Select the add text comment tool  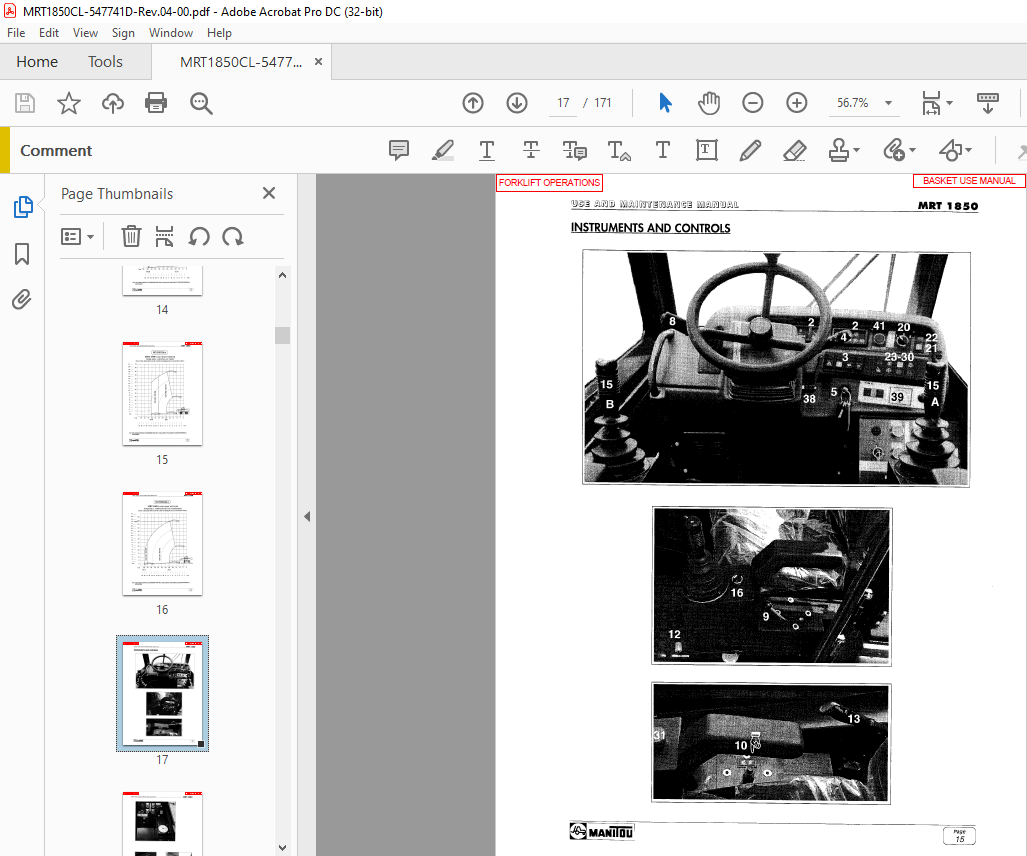[x=663, y=150]
